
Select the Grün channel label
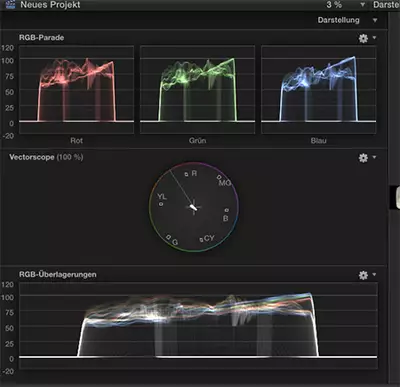(197, 140)
